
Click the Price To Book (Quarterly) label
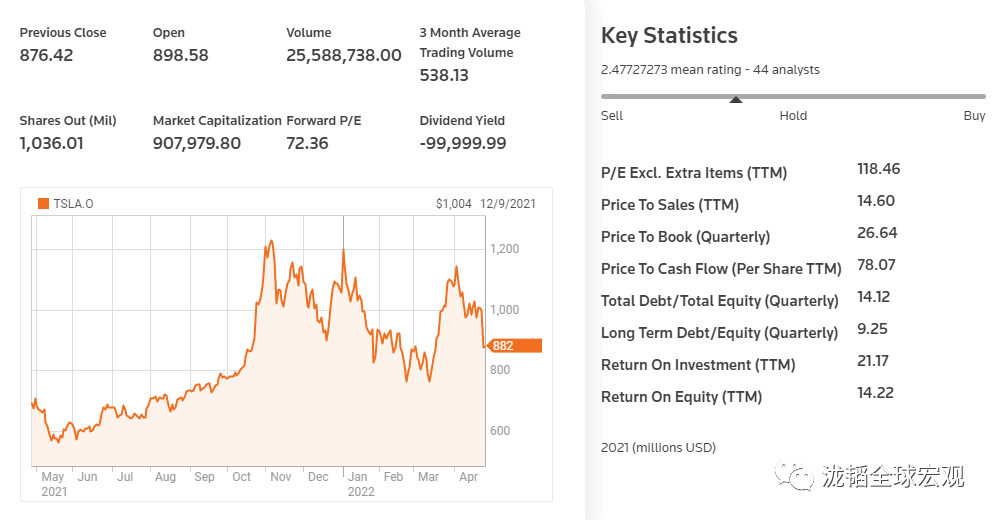685,237
